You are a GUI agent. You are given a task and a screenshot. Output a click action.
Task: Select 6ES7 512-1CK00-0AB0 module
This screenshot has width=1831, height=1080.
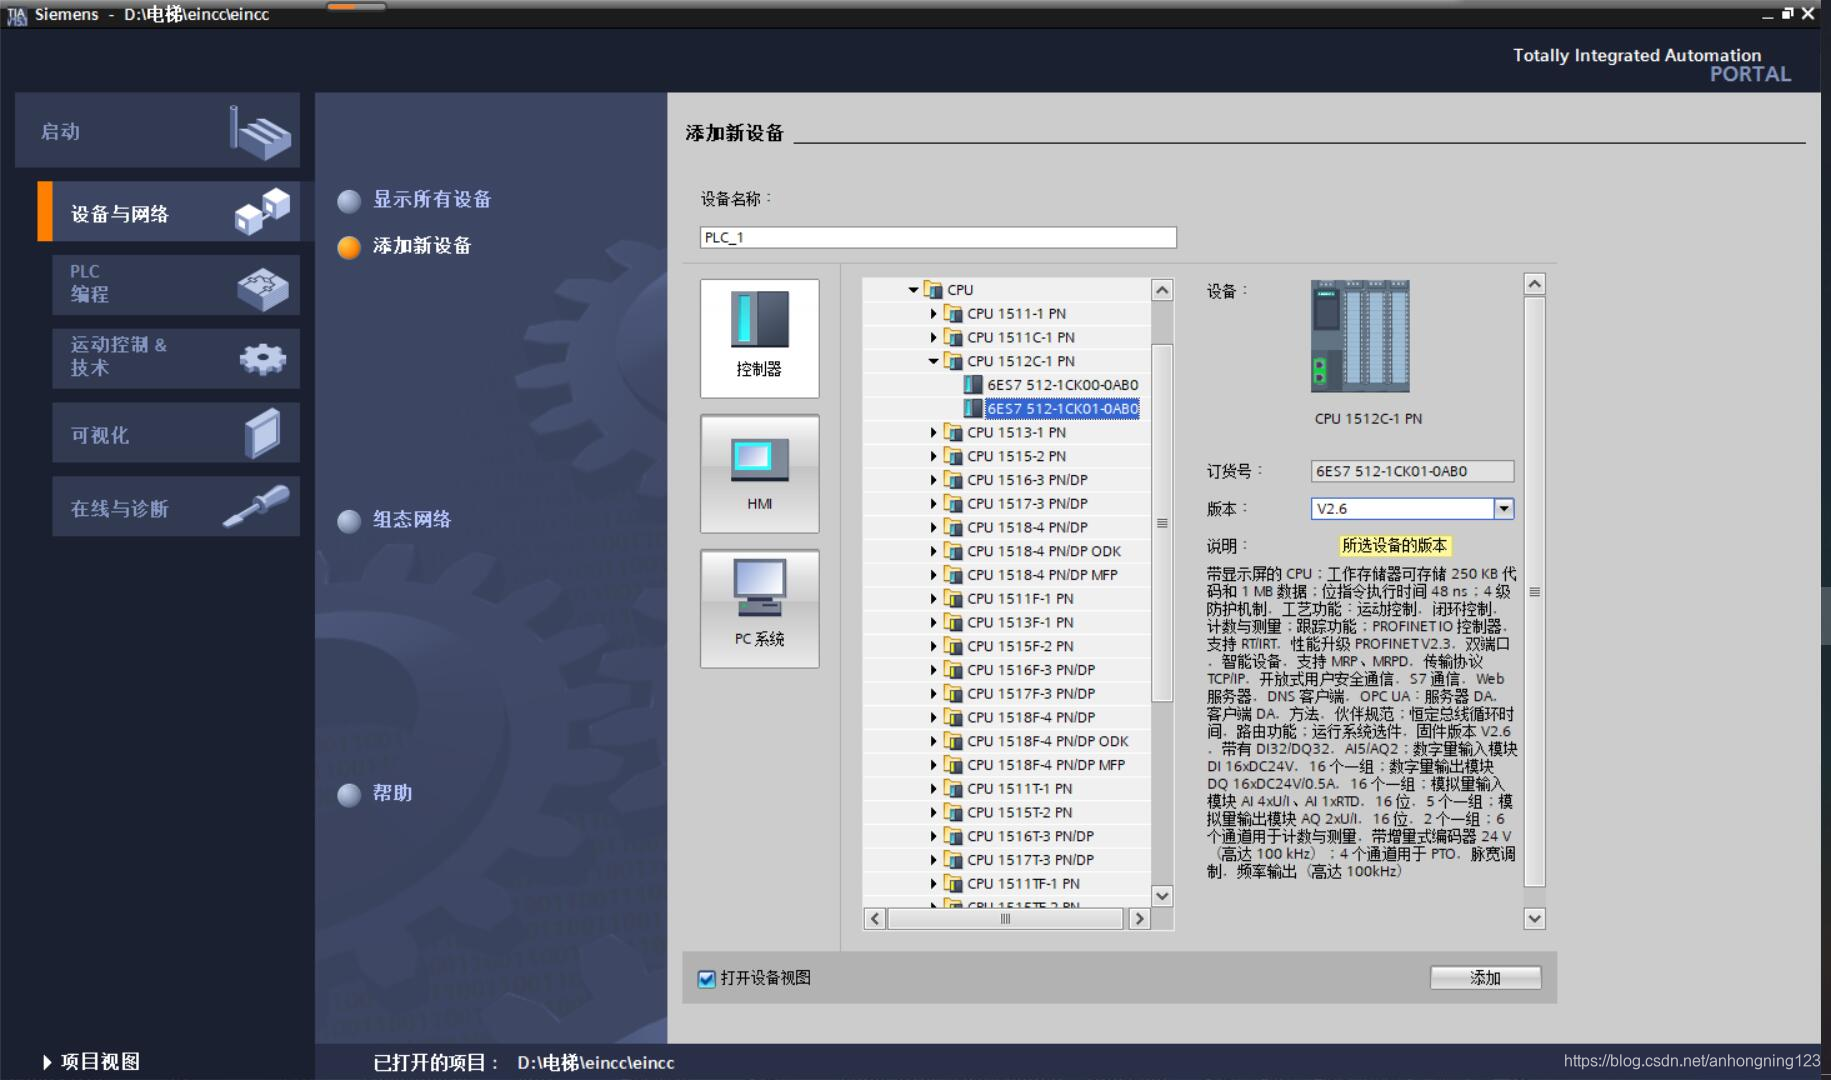tap(1062, 385)
